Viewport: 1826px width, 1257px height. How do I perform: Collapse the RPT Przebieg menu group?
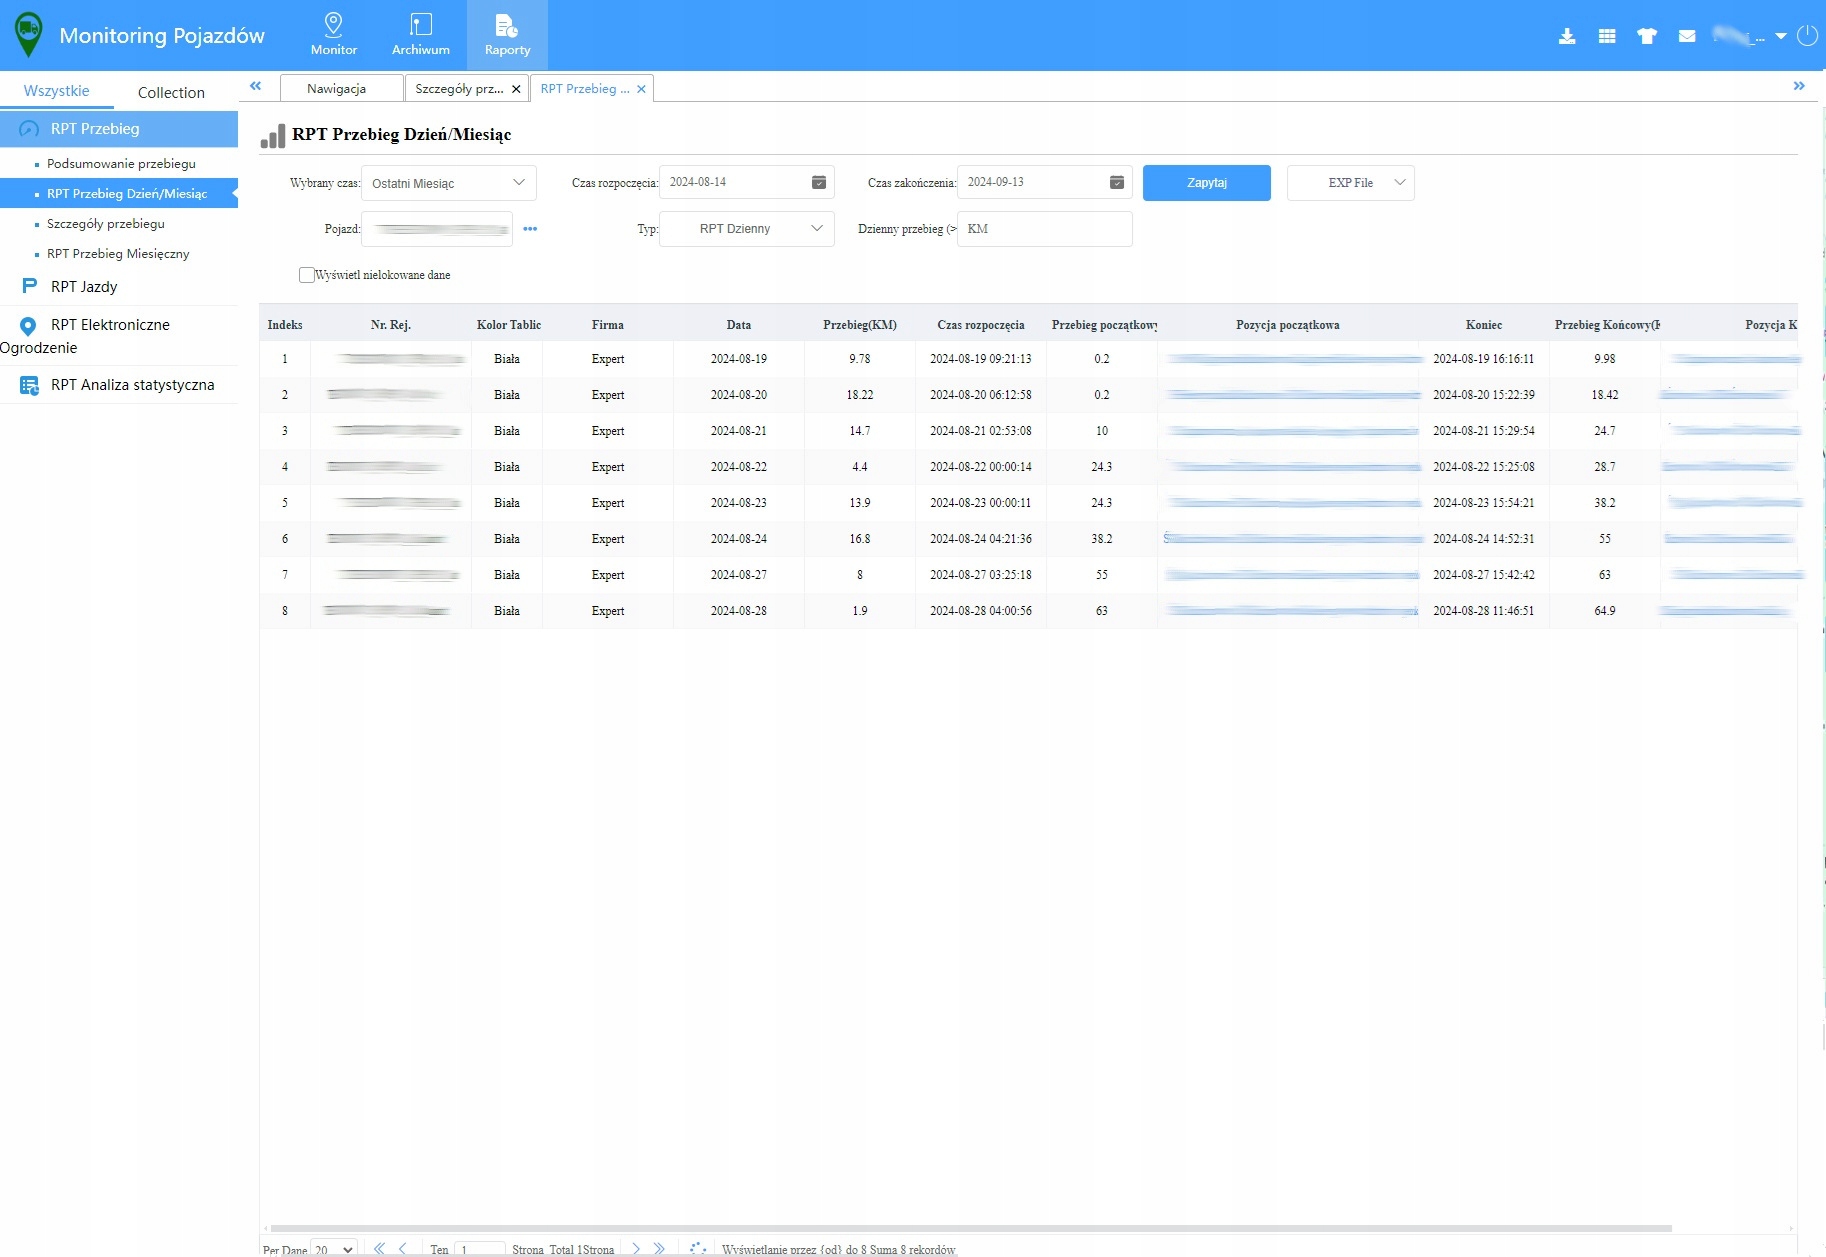coord(119,129)
